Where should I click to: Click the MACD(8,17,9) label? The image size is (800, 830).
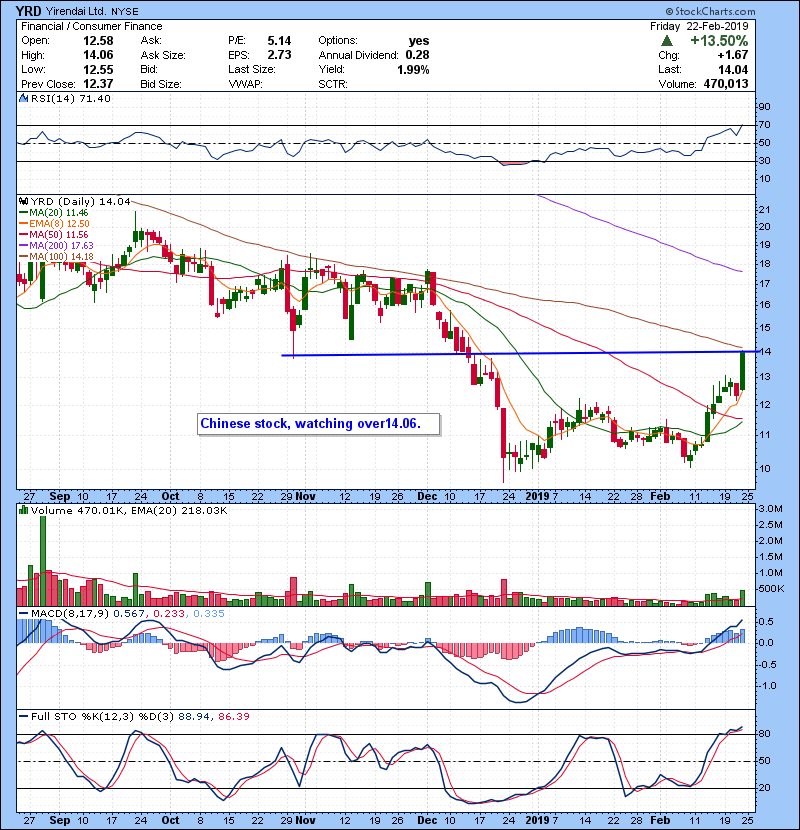(70, 614)
